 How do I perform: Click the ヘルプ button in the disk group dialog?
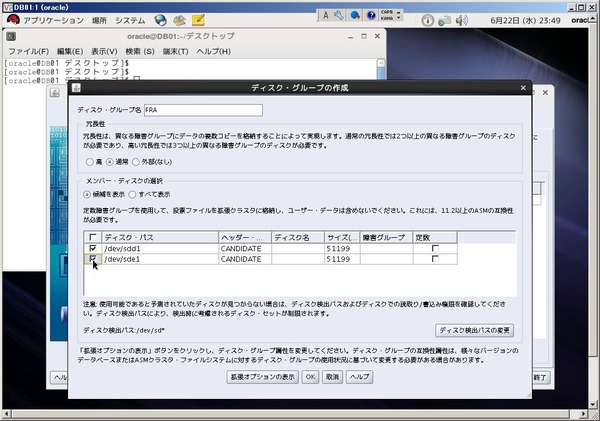pos(360,377)
